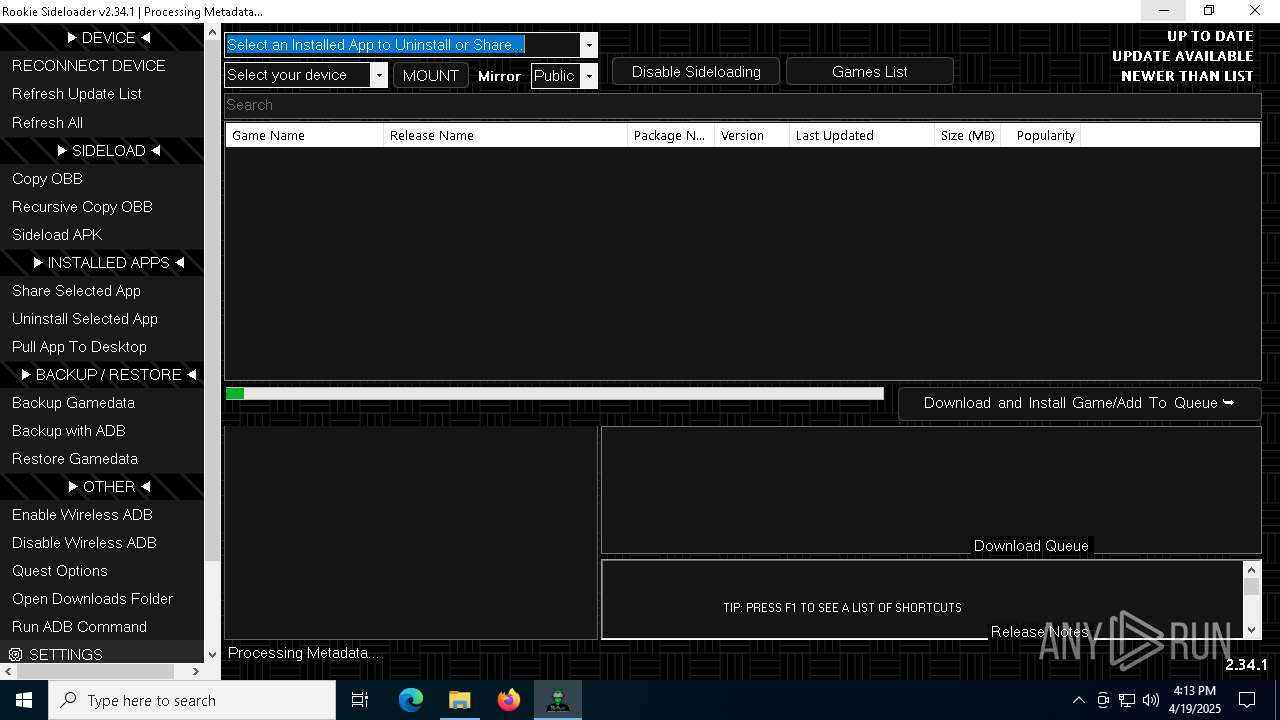Launch Firefox from taskbar
Image resolution: width=1280 pixels, height=720 pixels.
pyautogui.click(x=509, y=700)
